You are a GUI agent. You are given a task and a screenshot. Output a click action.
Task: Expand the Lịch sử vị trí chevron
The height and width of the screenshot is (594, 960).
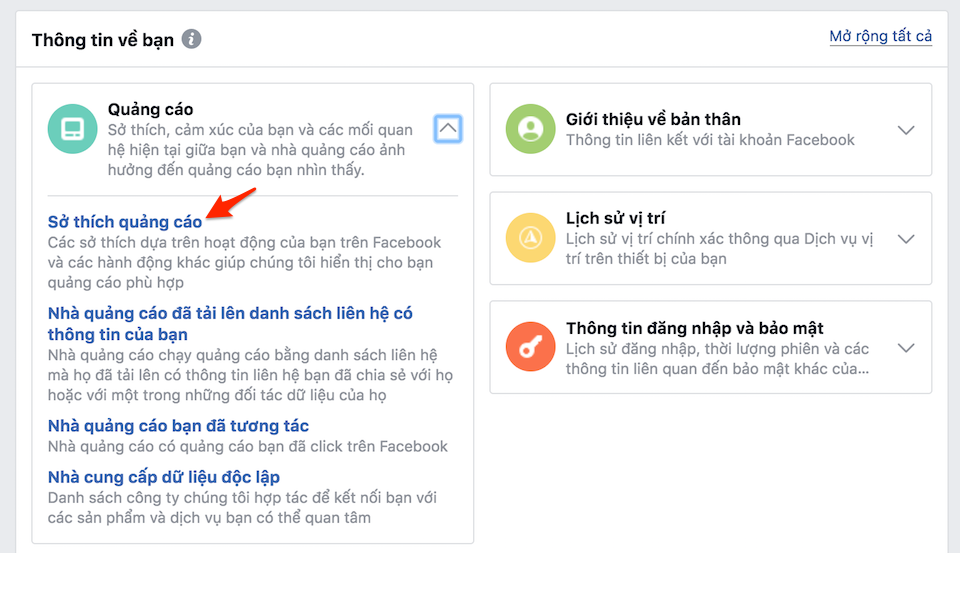[x=906, y=239]
